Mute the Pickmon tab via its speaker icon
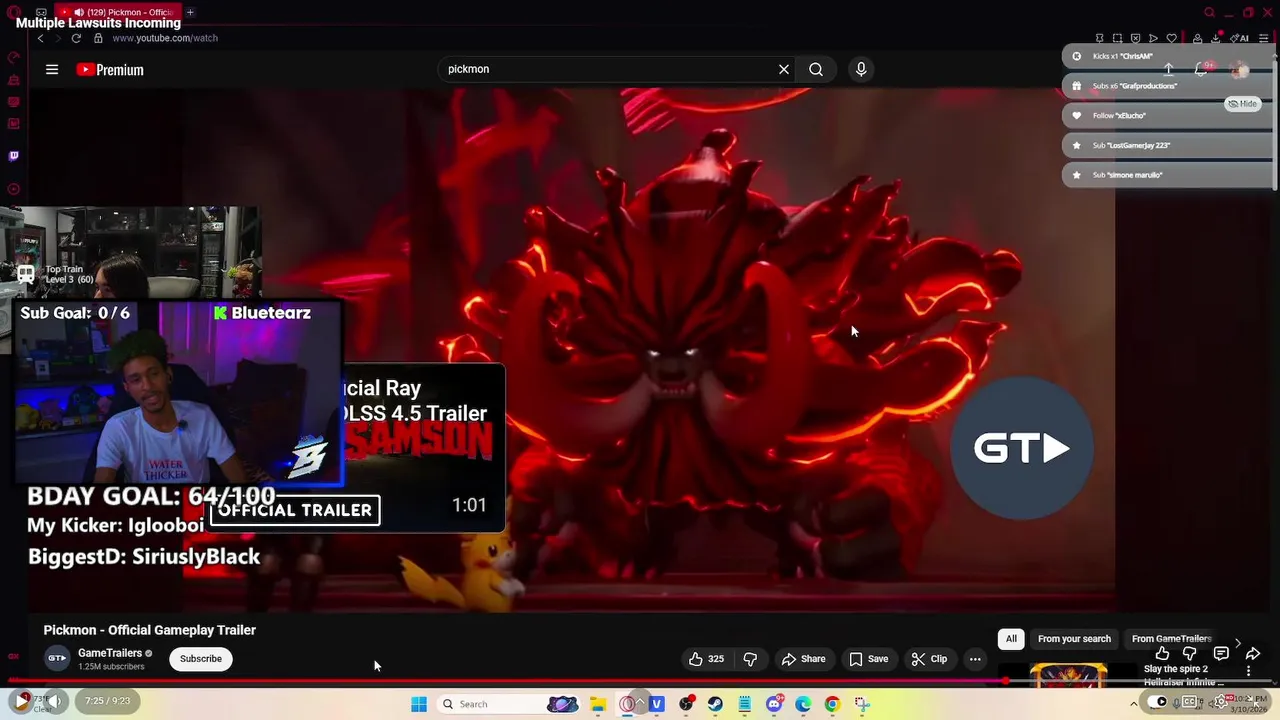 (79, 12)
